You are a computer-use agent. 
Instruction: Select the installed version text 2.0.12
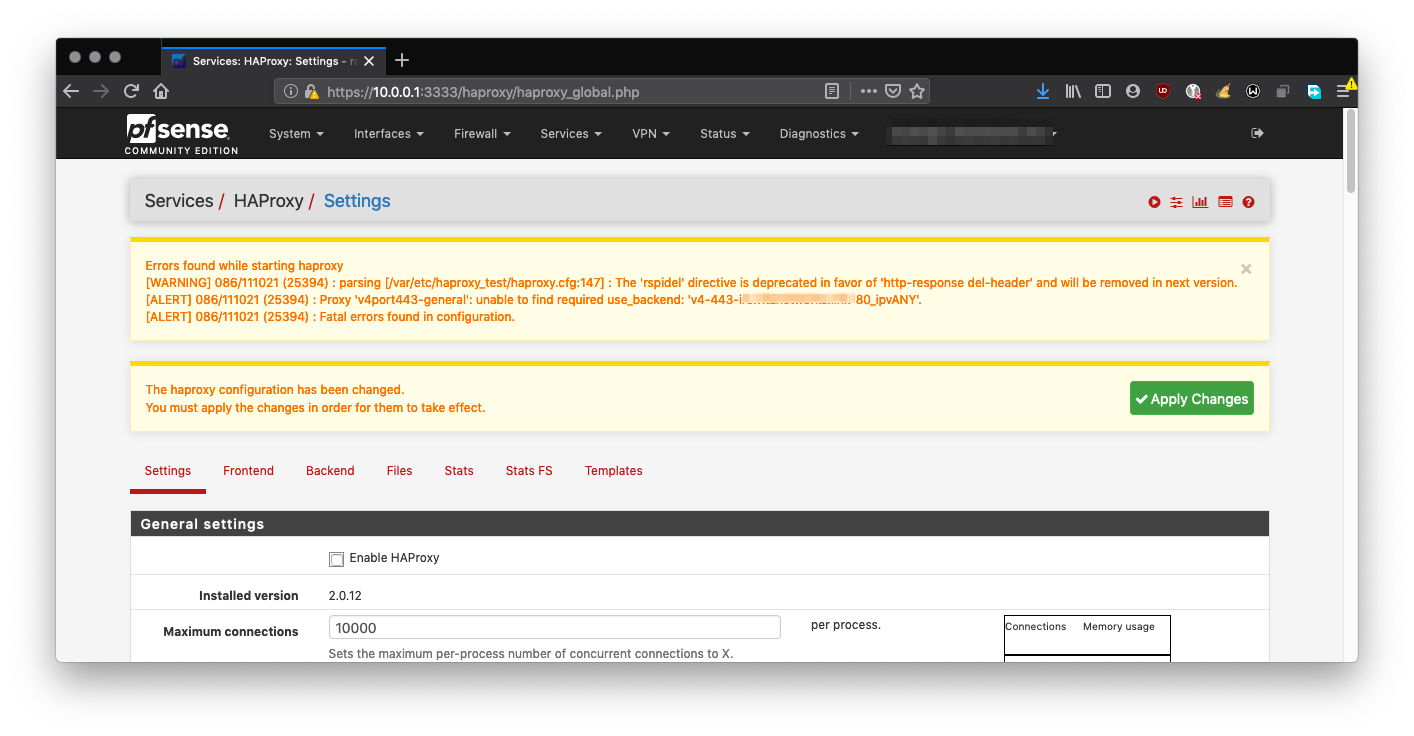tap(345, 595)
